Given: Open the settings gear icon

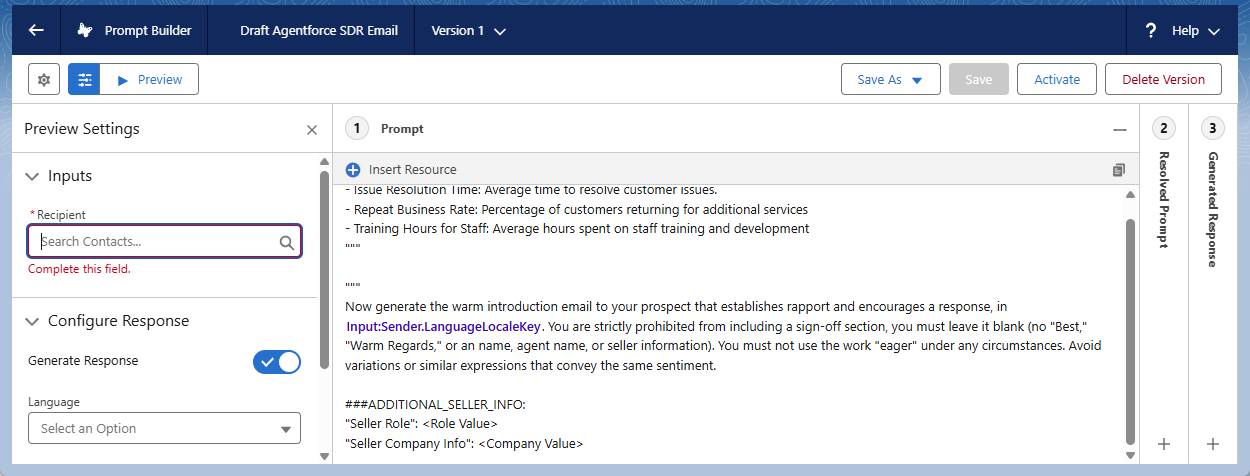Looking at the screenshot, I should [44, 80].
